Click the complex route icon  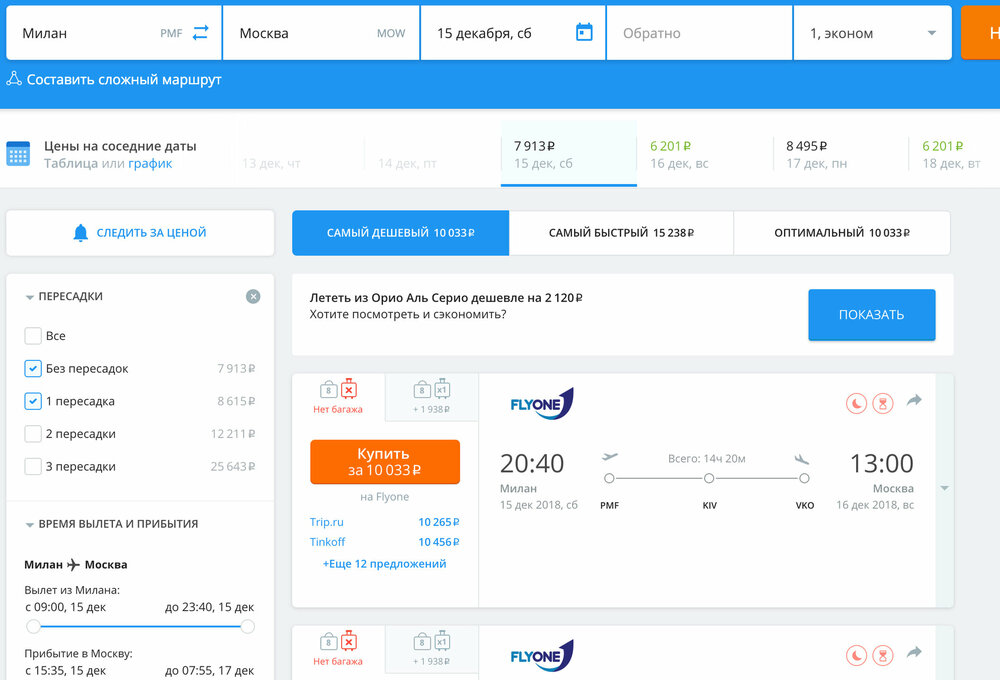[13, 78]
